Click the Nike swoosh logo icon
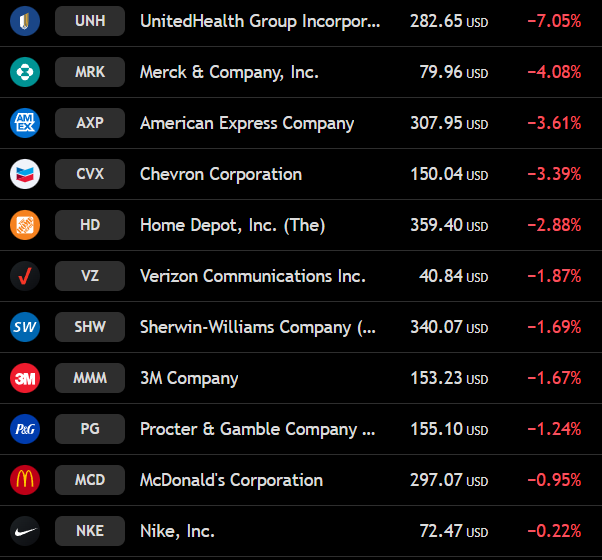 pyautogui.click(x=25, y=531)
